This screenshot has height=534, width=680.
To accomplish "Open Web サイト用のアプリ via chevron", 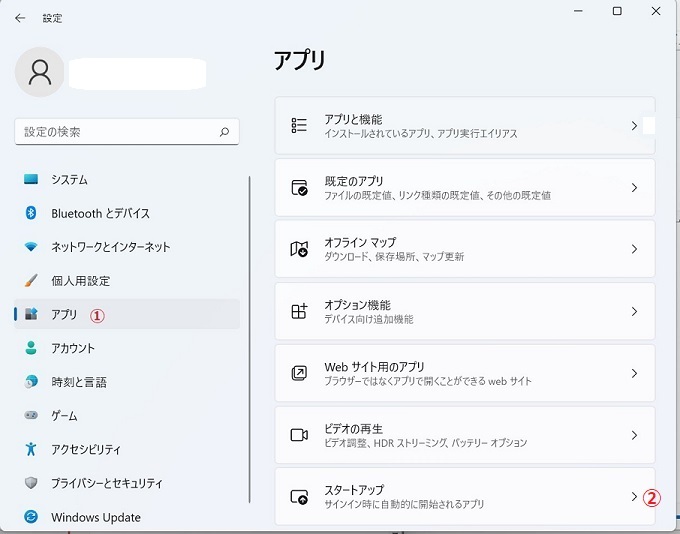I will coord(634,373).
